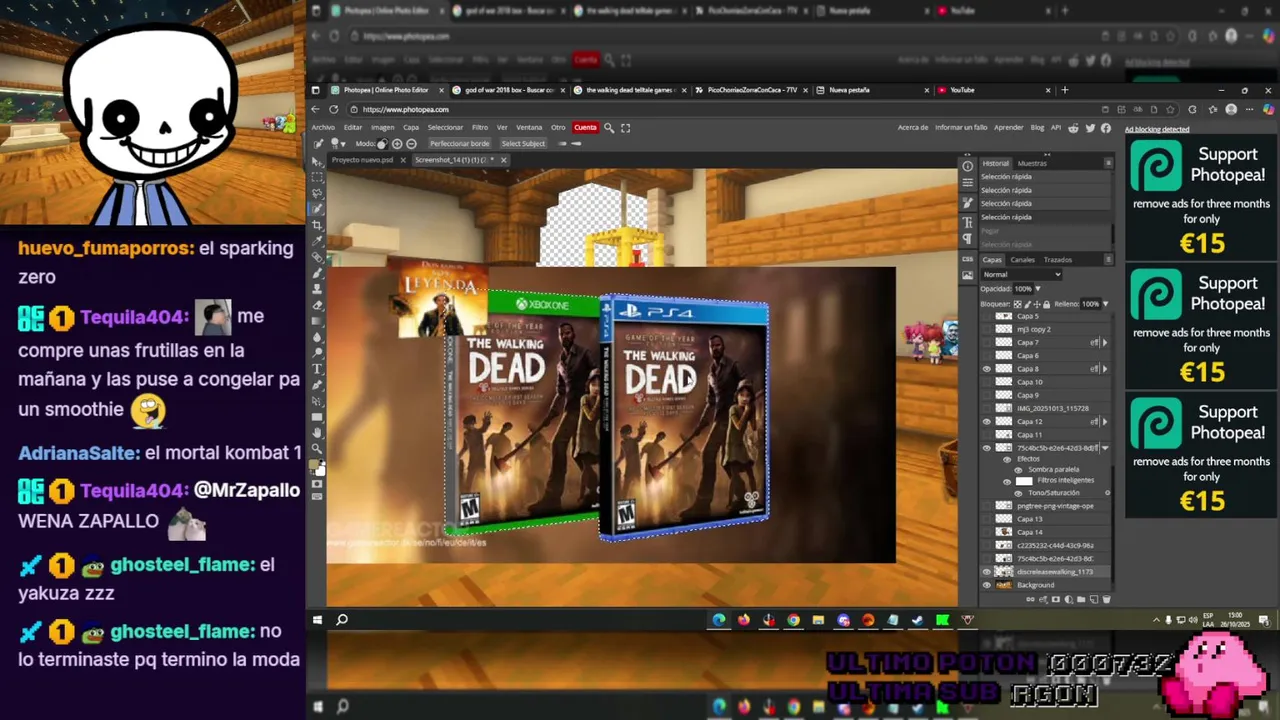This screenshot has height=720, width=1280.
Task: Choose add-to-selection mode plus icon
Action: pos(397,144)
